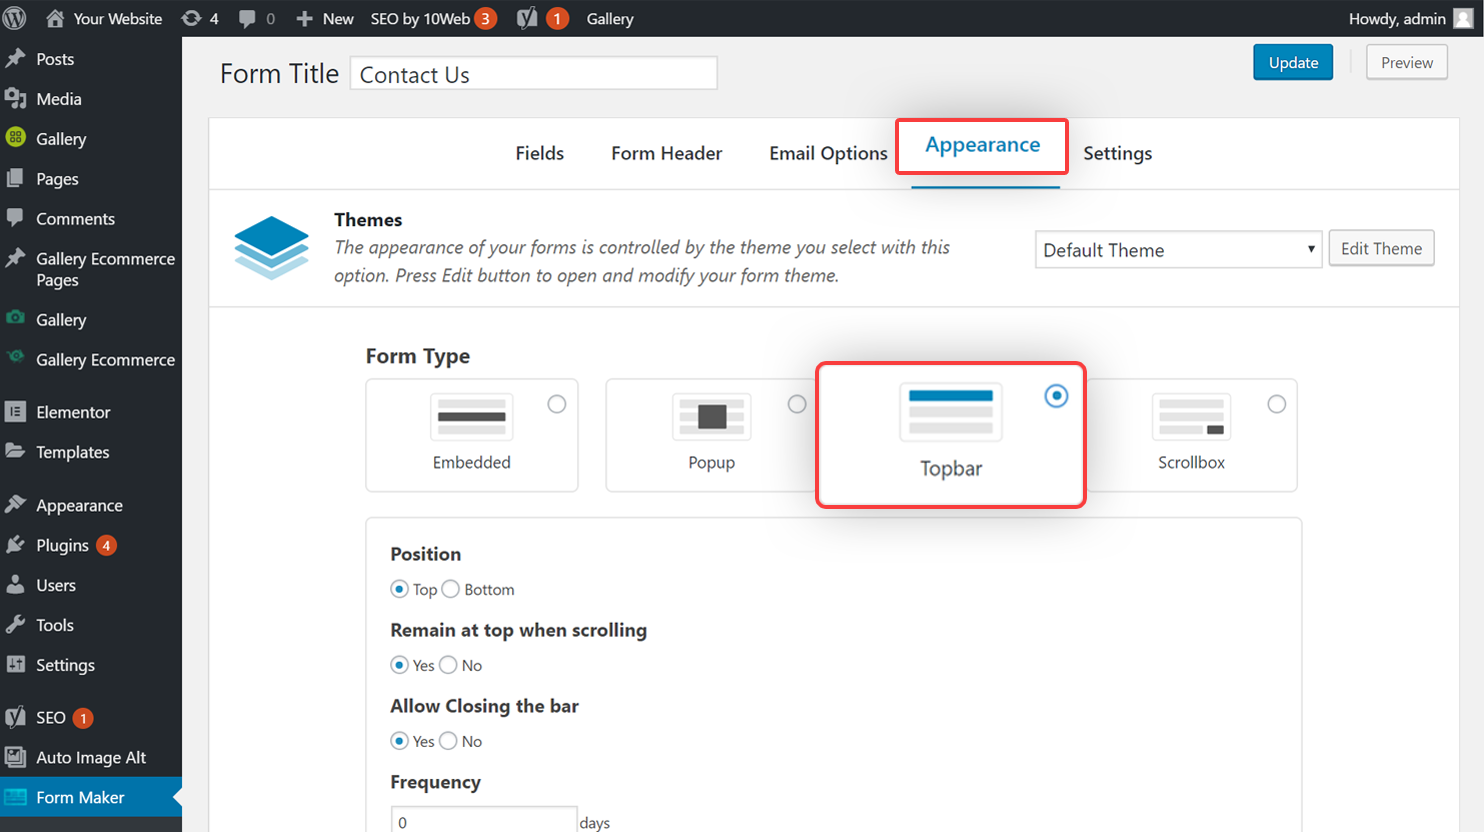Click the home icon beside Your Website
The image size is (1484, 832).
pos(55,18)
